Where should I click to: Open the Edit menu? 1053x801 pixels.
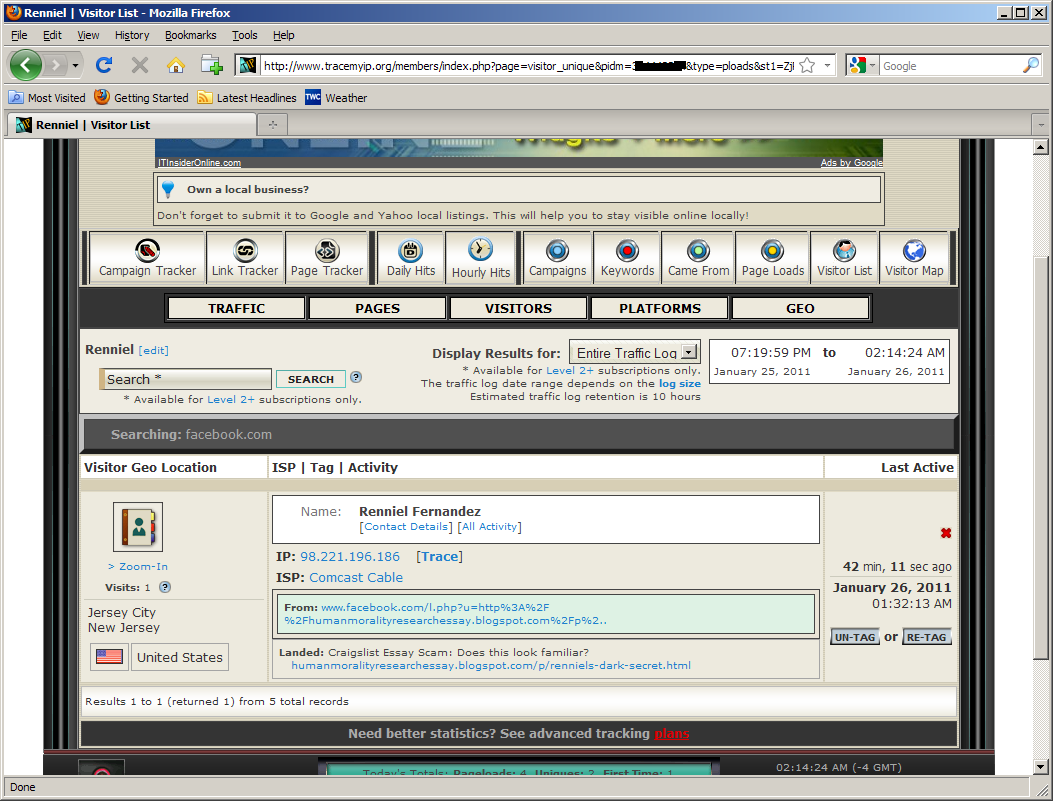point(52,35)
